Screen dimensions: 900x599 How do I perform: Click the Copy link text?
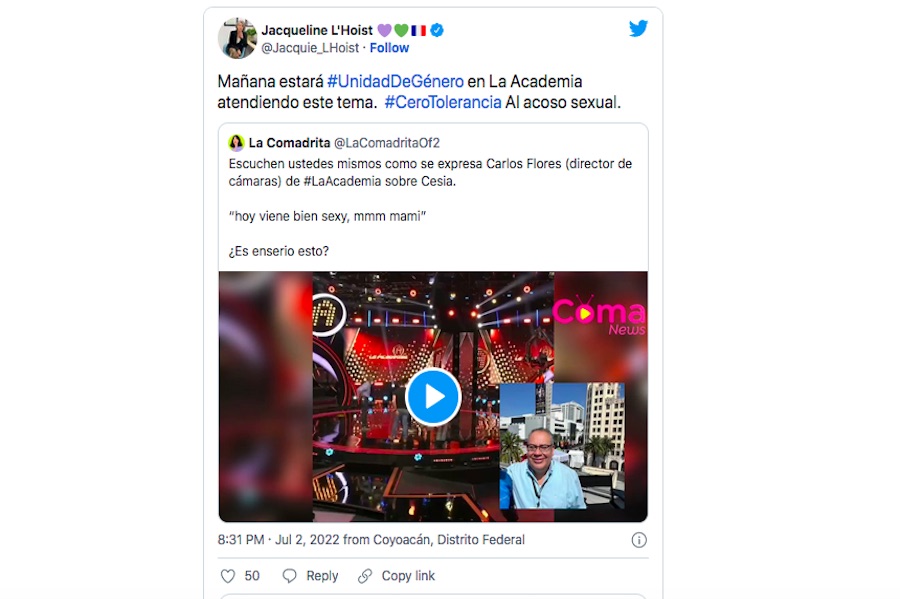click(x=408, y=576)
